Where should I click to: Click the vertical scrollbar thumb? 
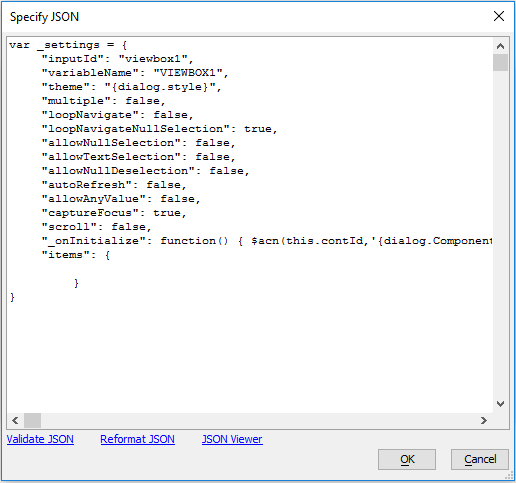pos(500,62)
